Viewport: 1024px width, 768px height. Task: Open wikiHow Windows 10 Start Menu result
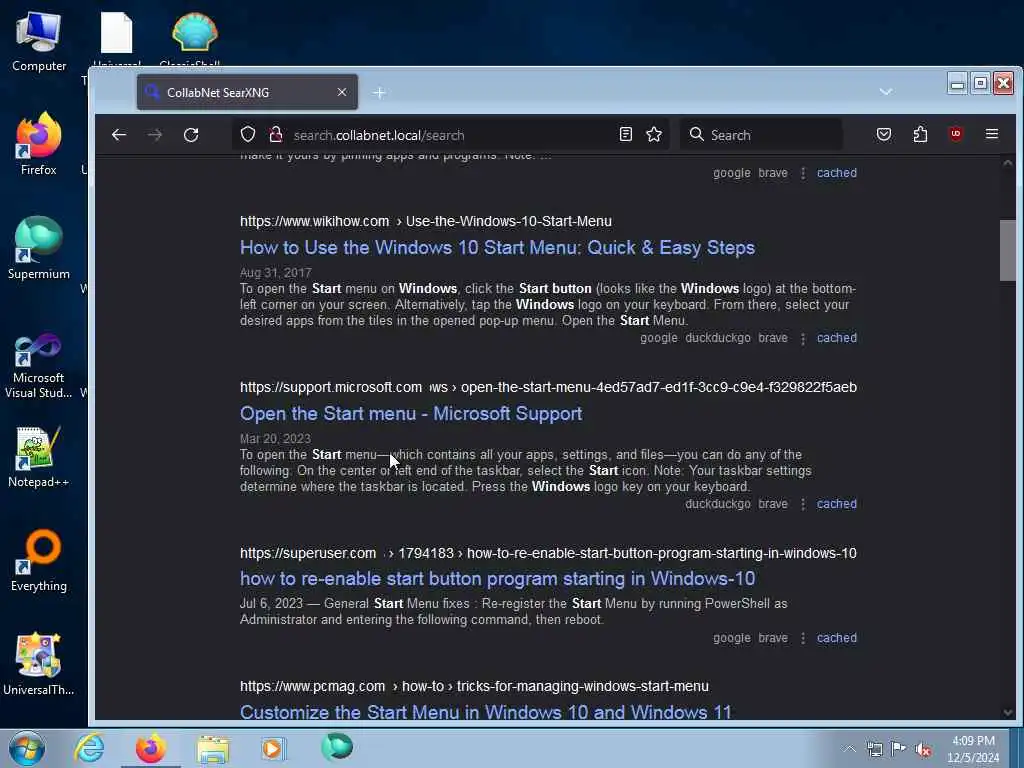[x=497, y=248]
